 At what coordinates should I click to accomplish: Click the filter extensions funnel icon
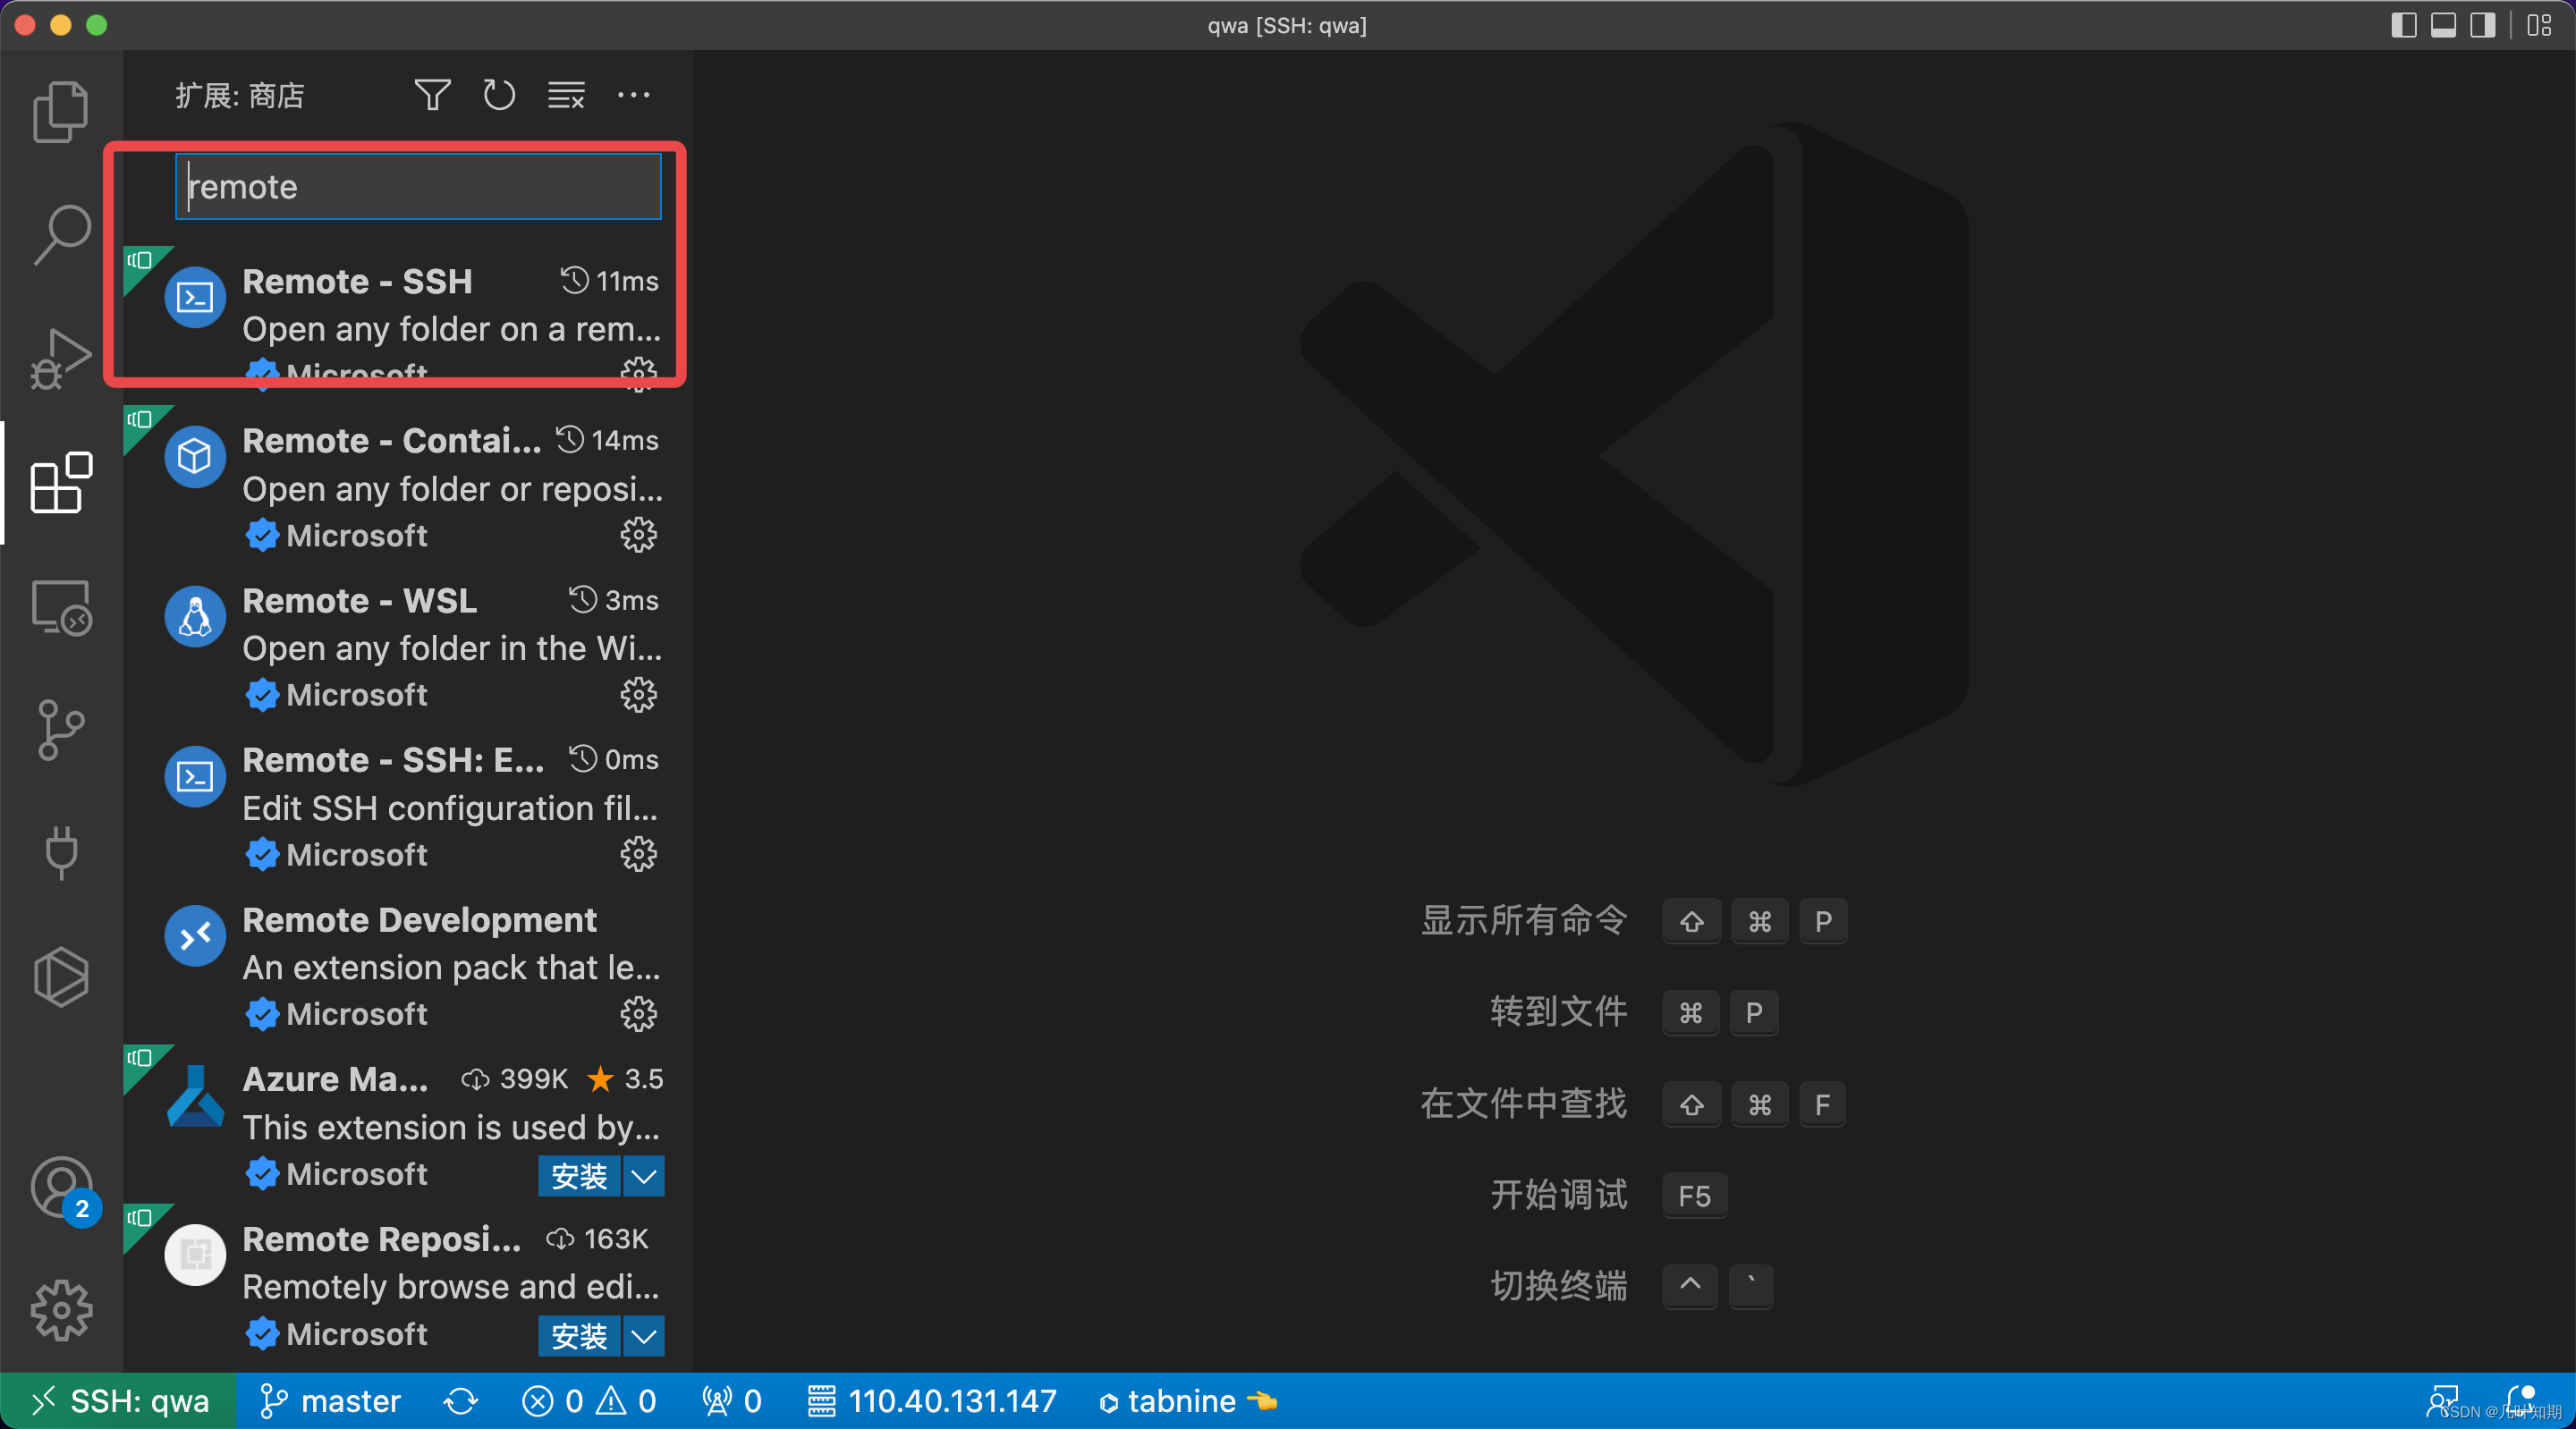[x=432, y=95]
